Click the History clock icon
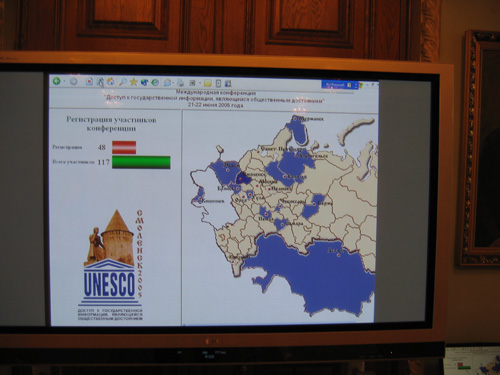The image size is (500, 375). 155,82
